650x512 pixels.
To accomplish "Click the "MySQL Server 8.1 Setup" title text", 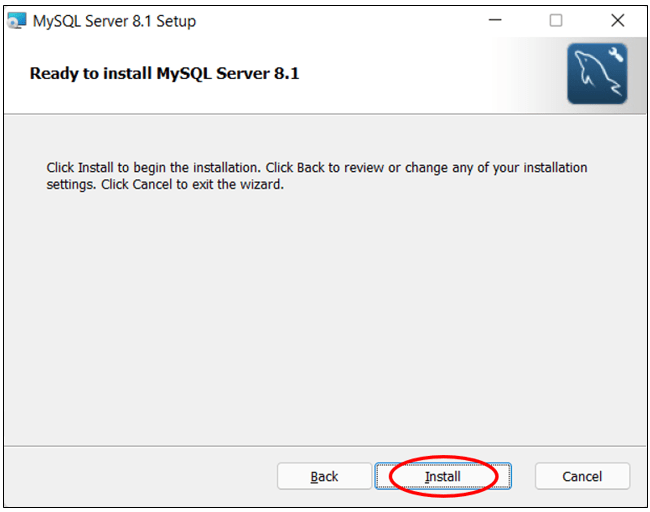I will coord(114,21).
